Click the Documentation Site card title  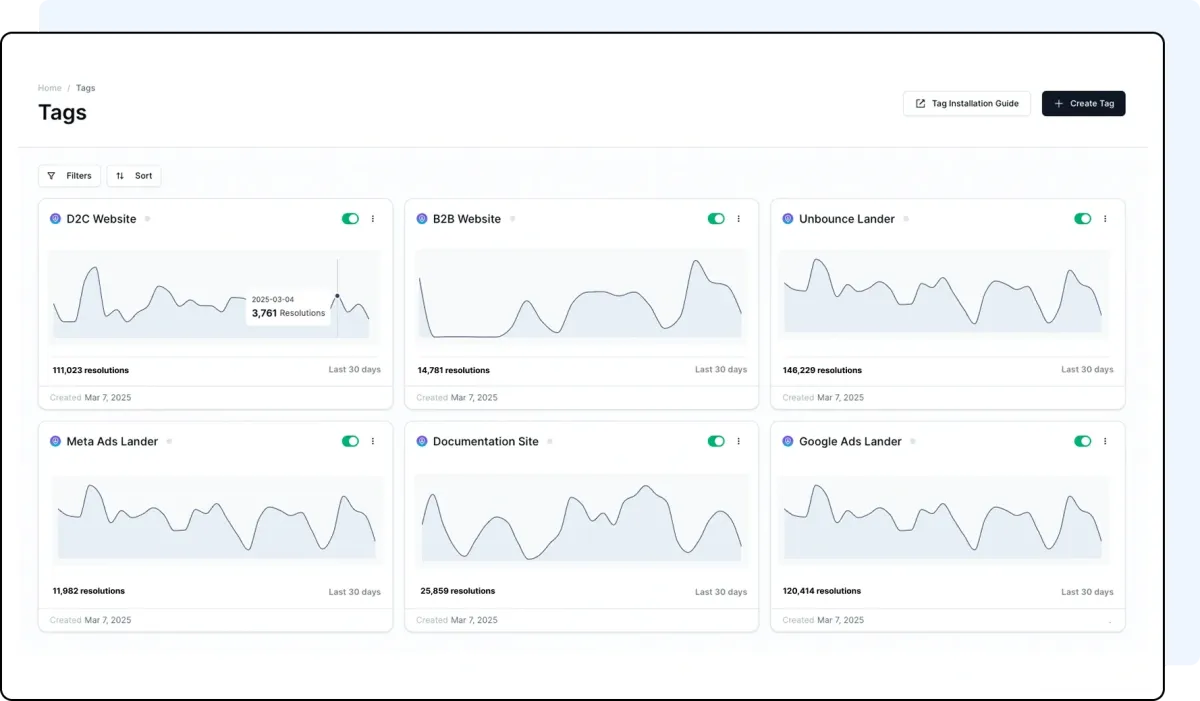click(x=485, y=441)
